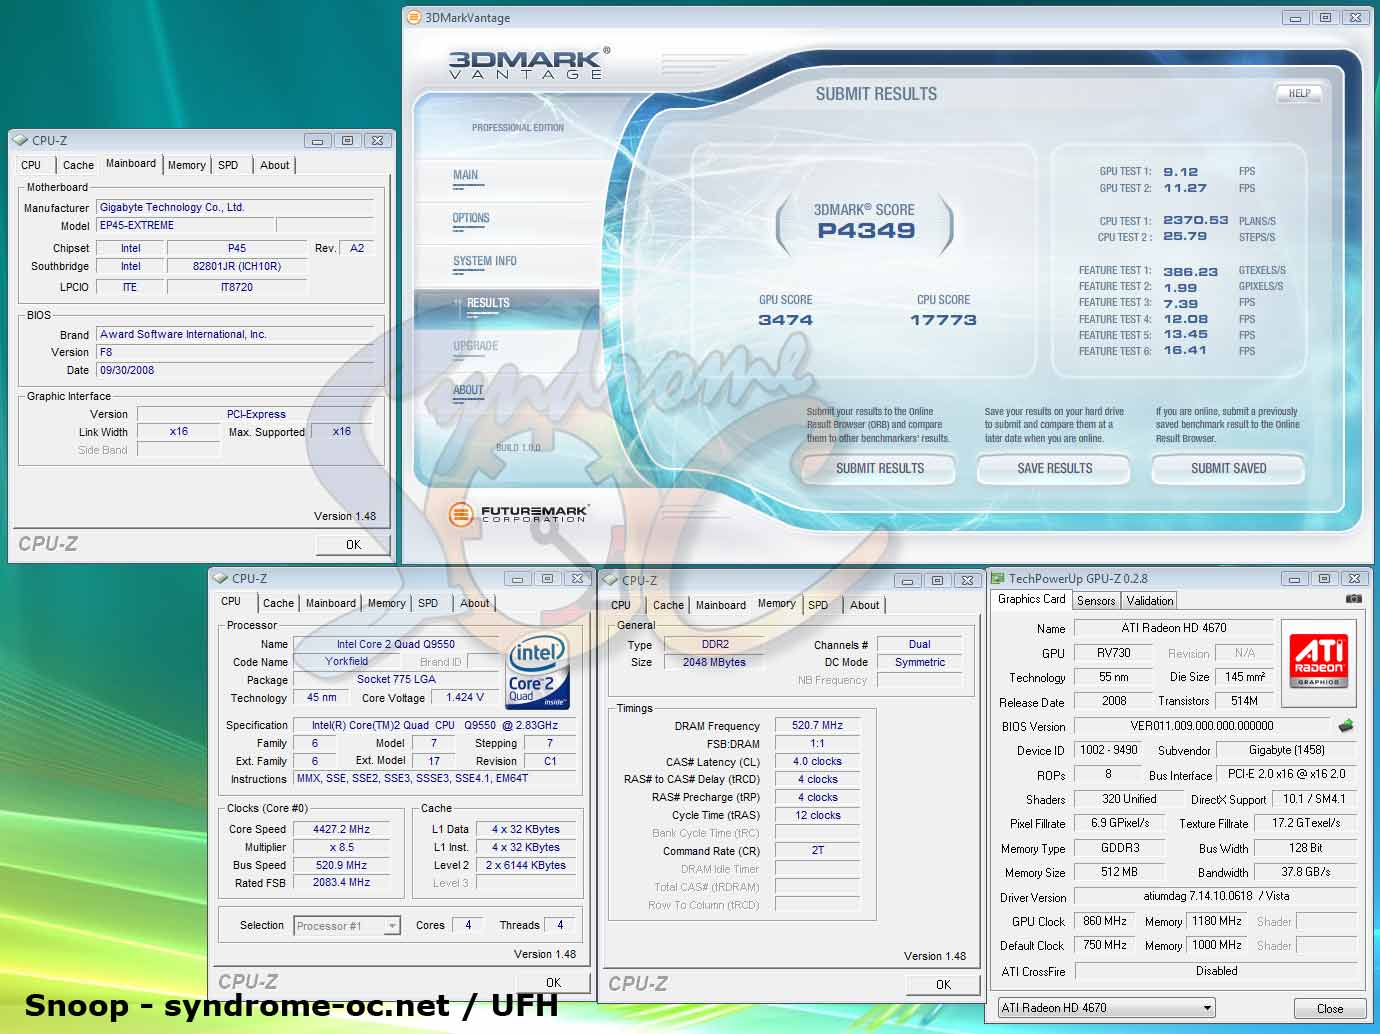Open Memory tab in CPU-Z Mainboard window
Screen dimensions: 1380x1034
point(186,166)
